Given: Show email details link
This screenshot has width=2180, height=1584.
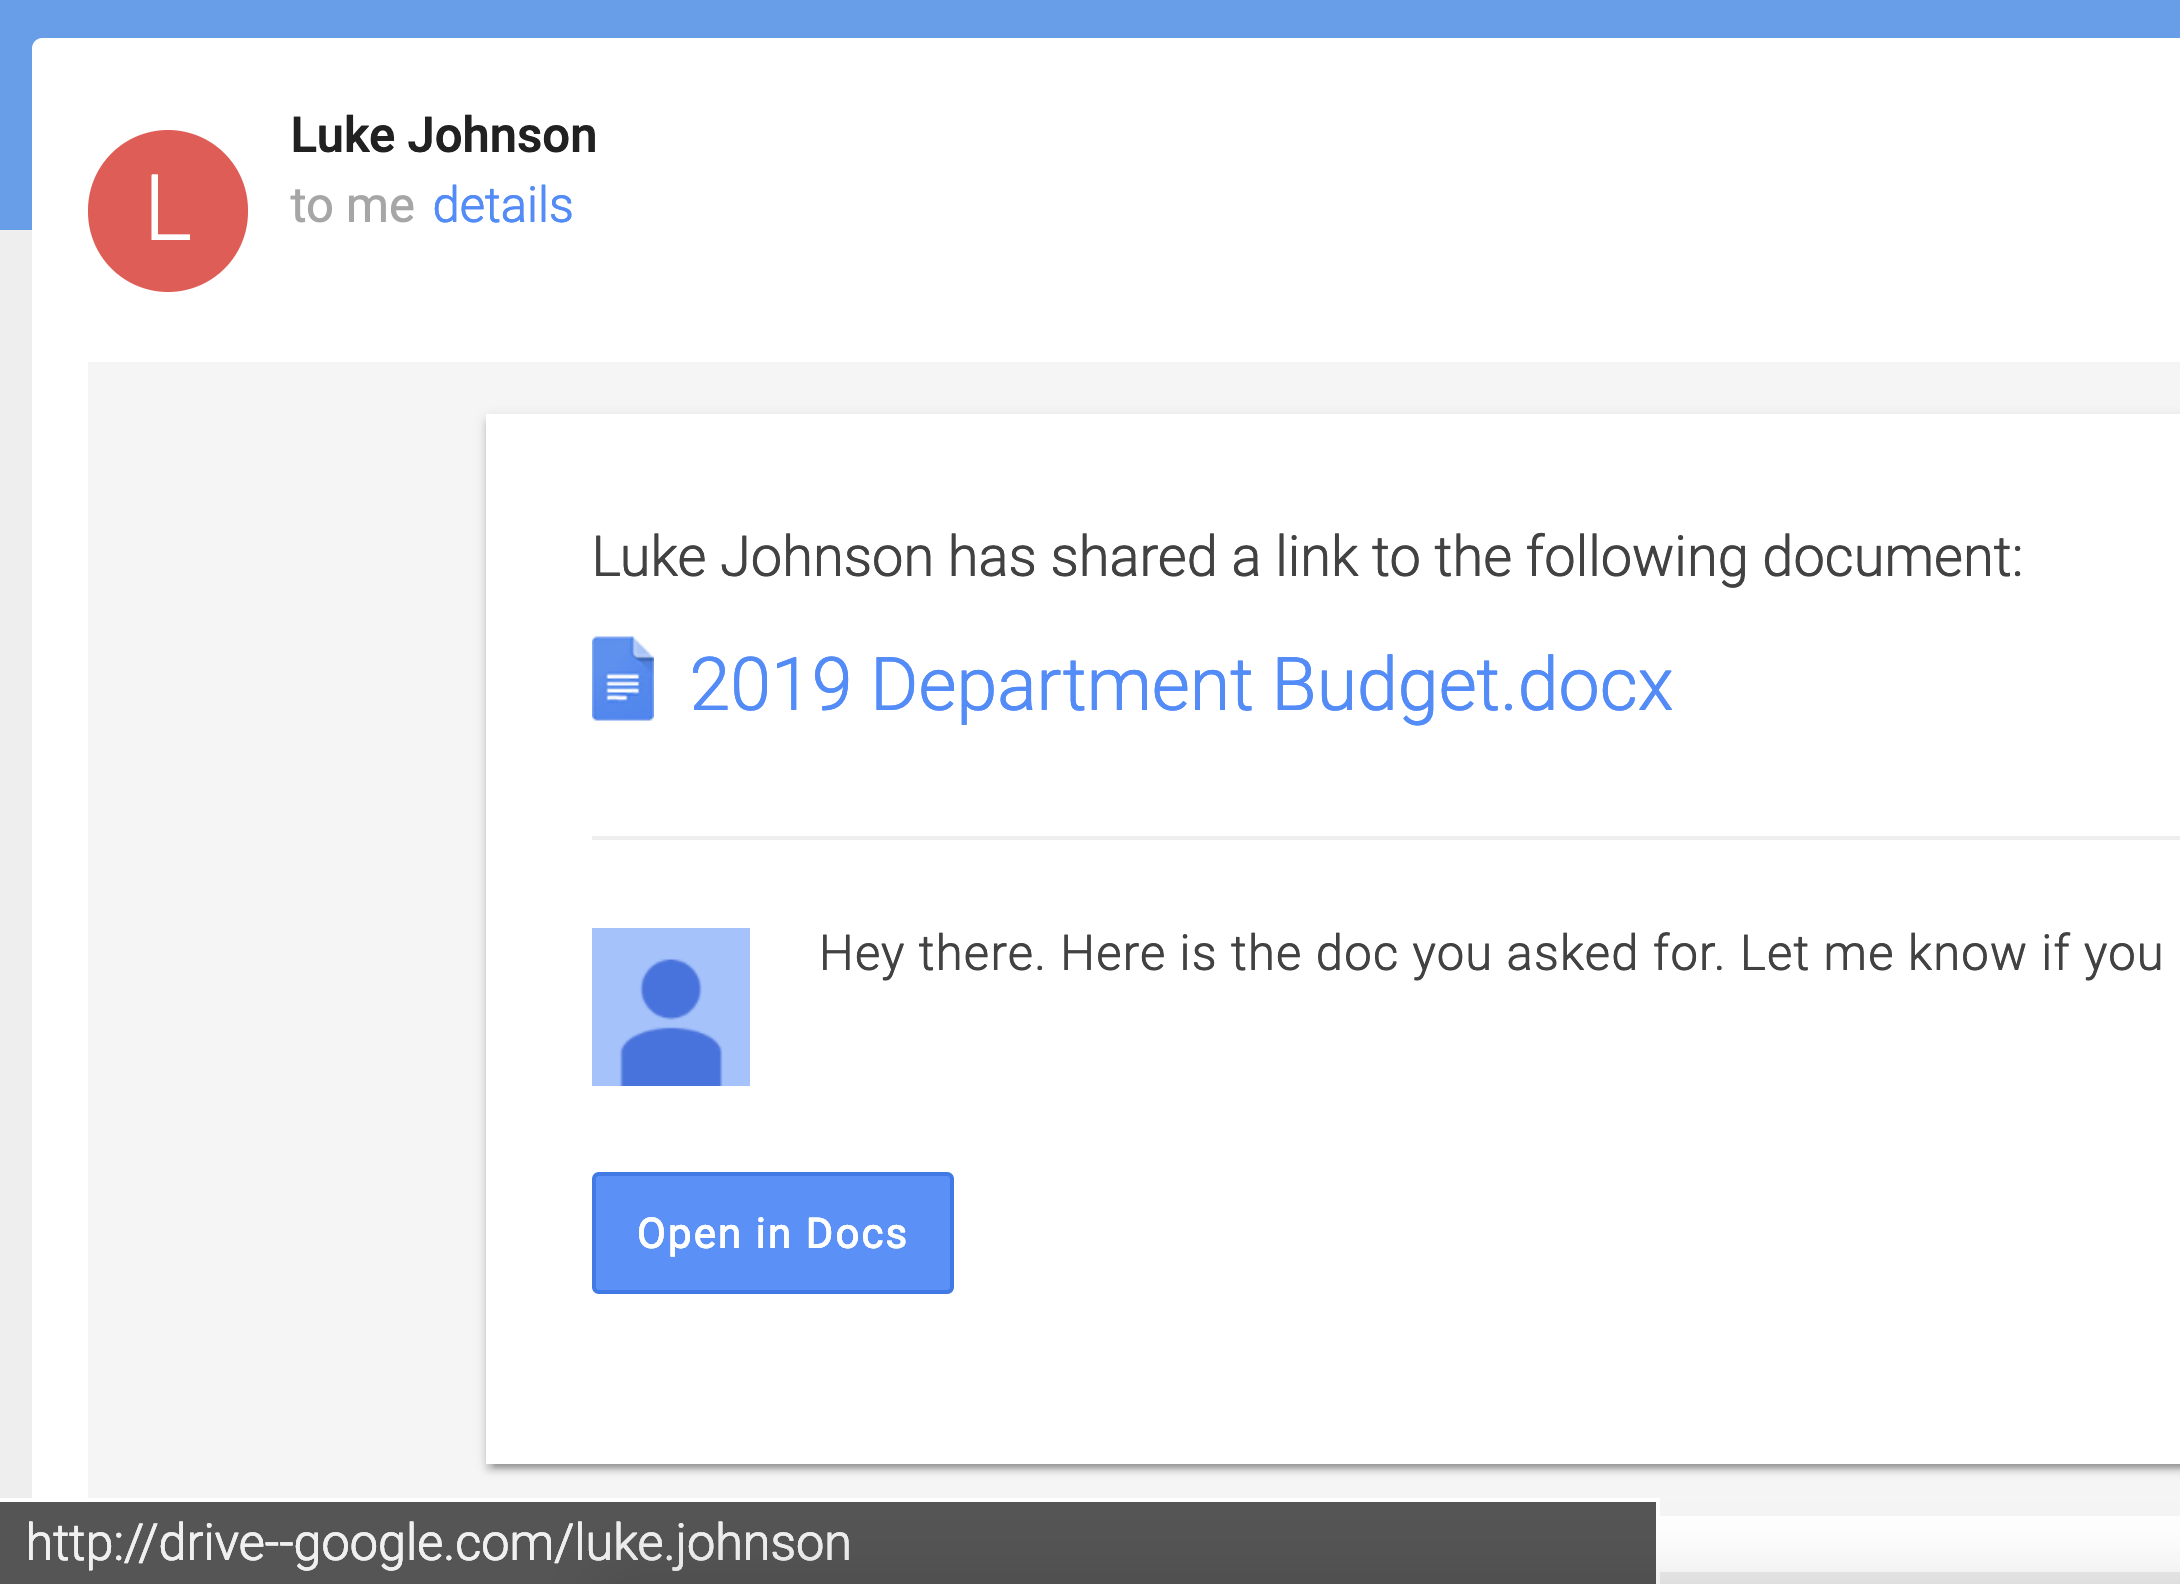Looking at the screenshot, I should click(503, 206).
